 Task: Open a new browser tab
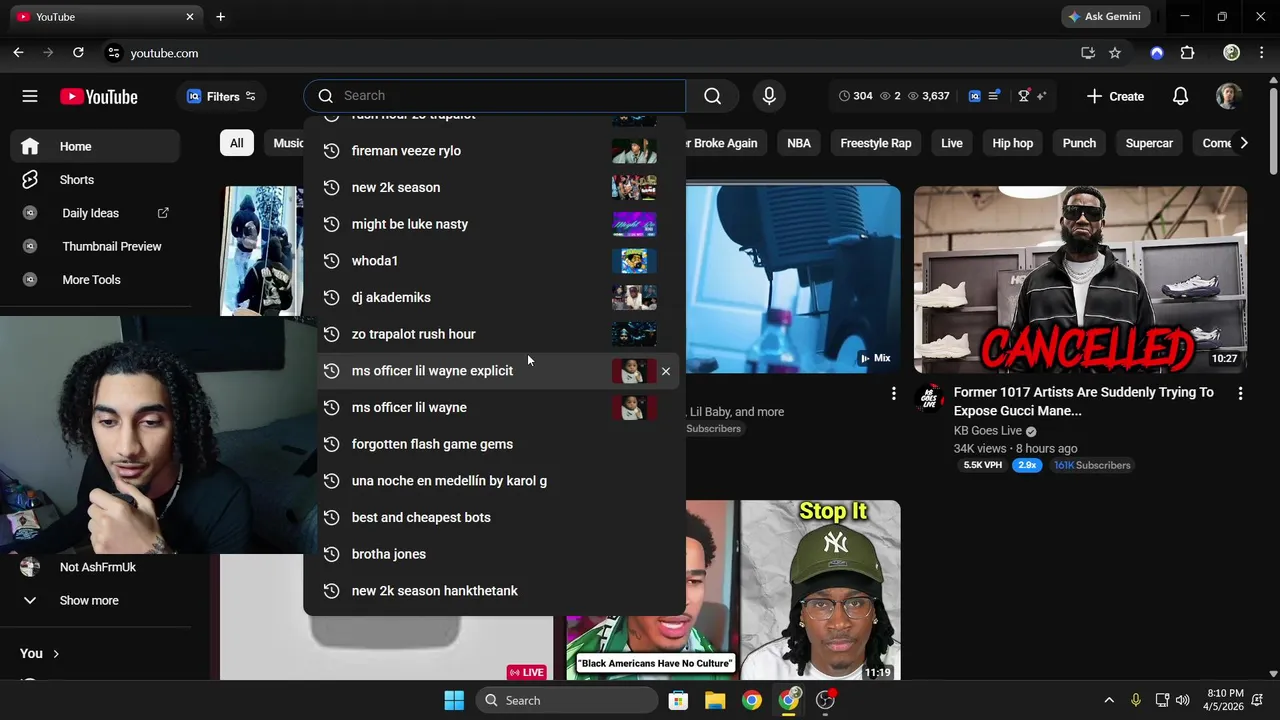[220, 17]
